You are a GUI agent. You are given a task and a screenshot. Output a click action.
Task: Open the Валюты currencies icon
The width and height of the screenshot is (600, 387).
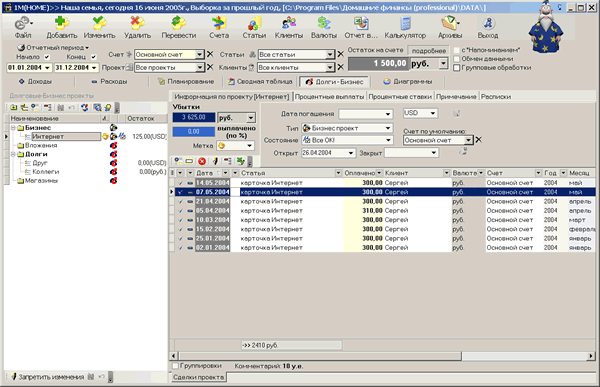pos(324,23)
